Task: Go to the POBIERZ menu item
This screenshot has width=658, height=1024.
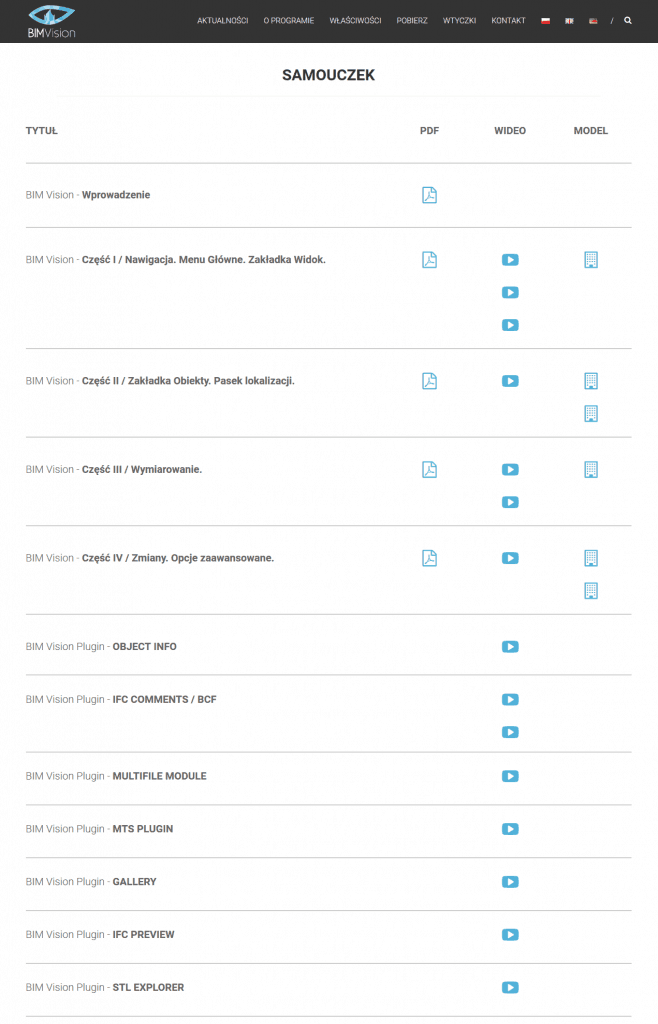Action: pyautogui.click(x=412, y=20)
